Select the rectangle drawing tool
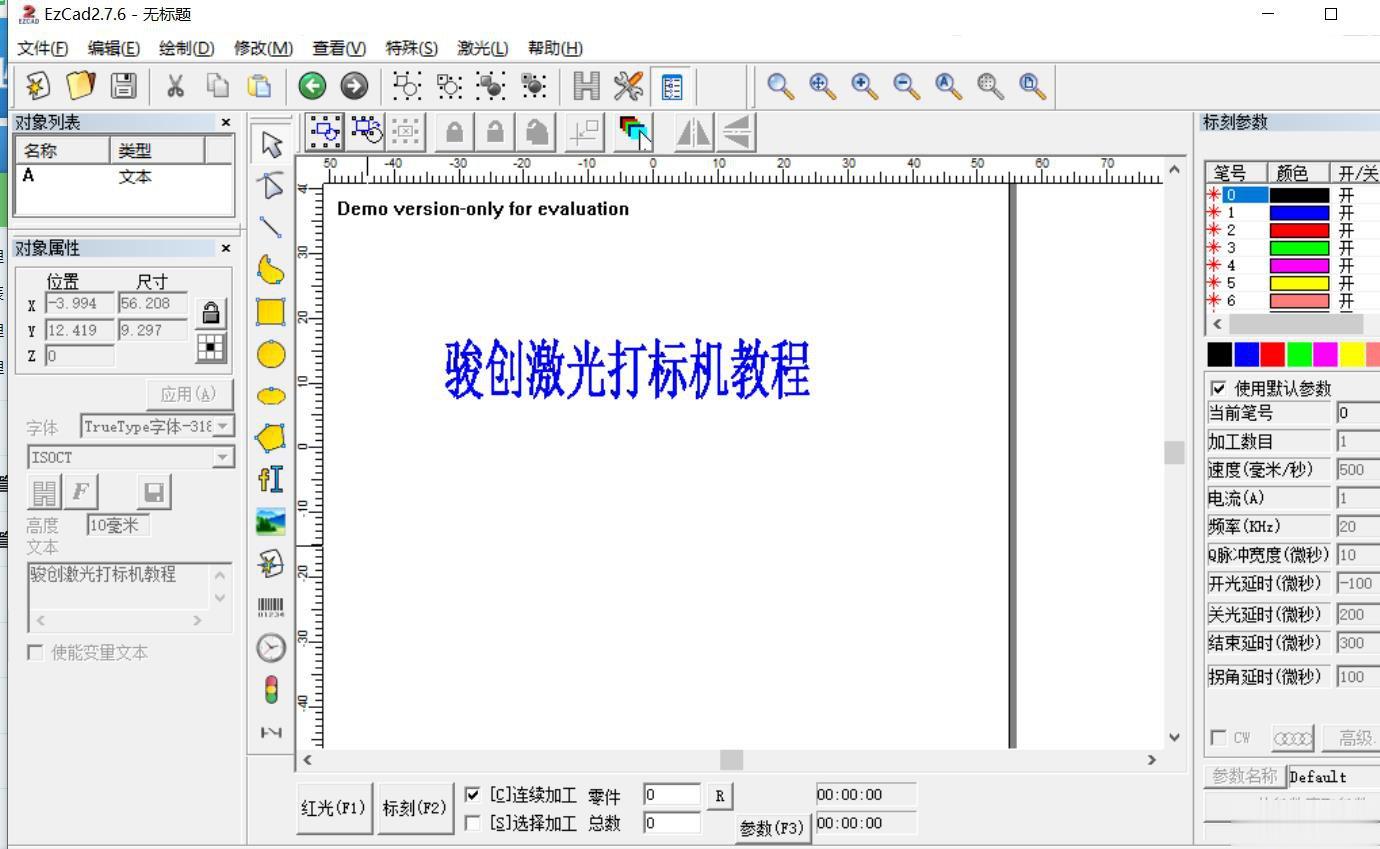The height and width of the screenshot is (849, 1380). click(271, 312)
